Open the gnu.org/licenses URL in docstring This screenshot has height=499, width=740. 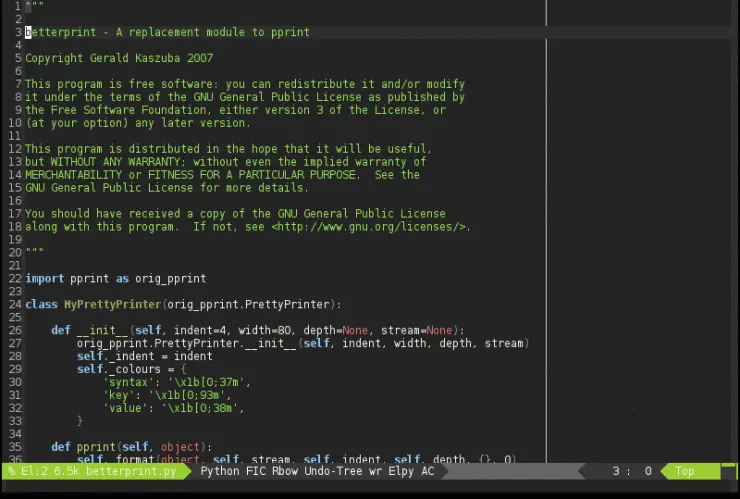368,227
